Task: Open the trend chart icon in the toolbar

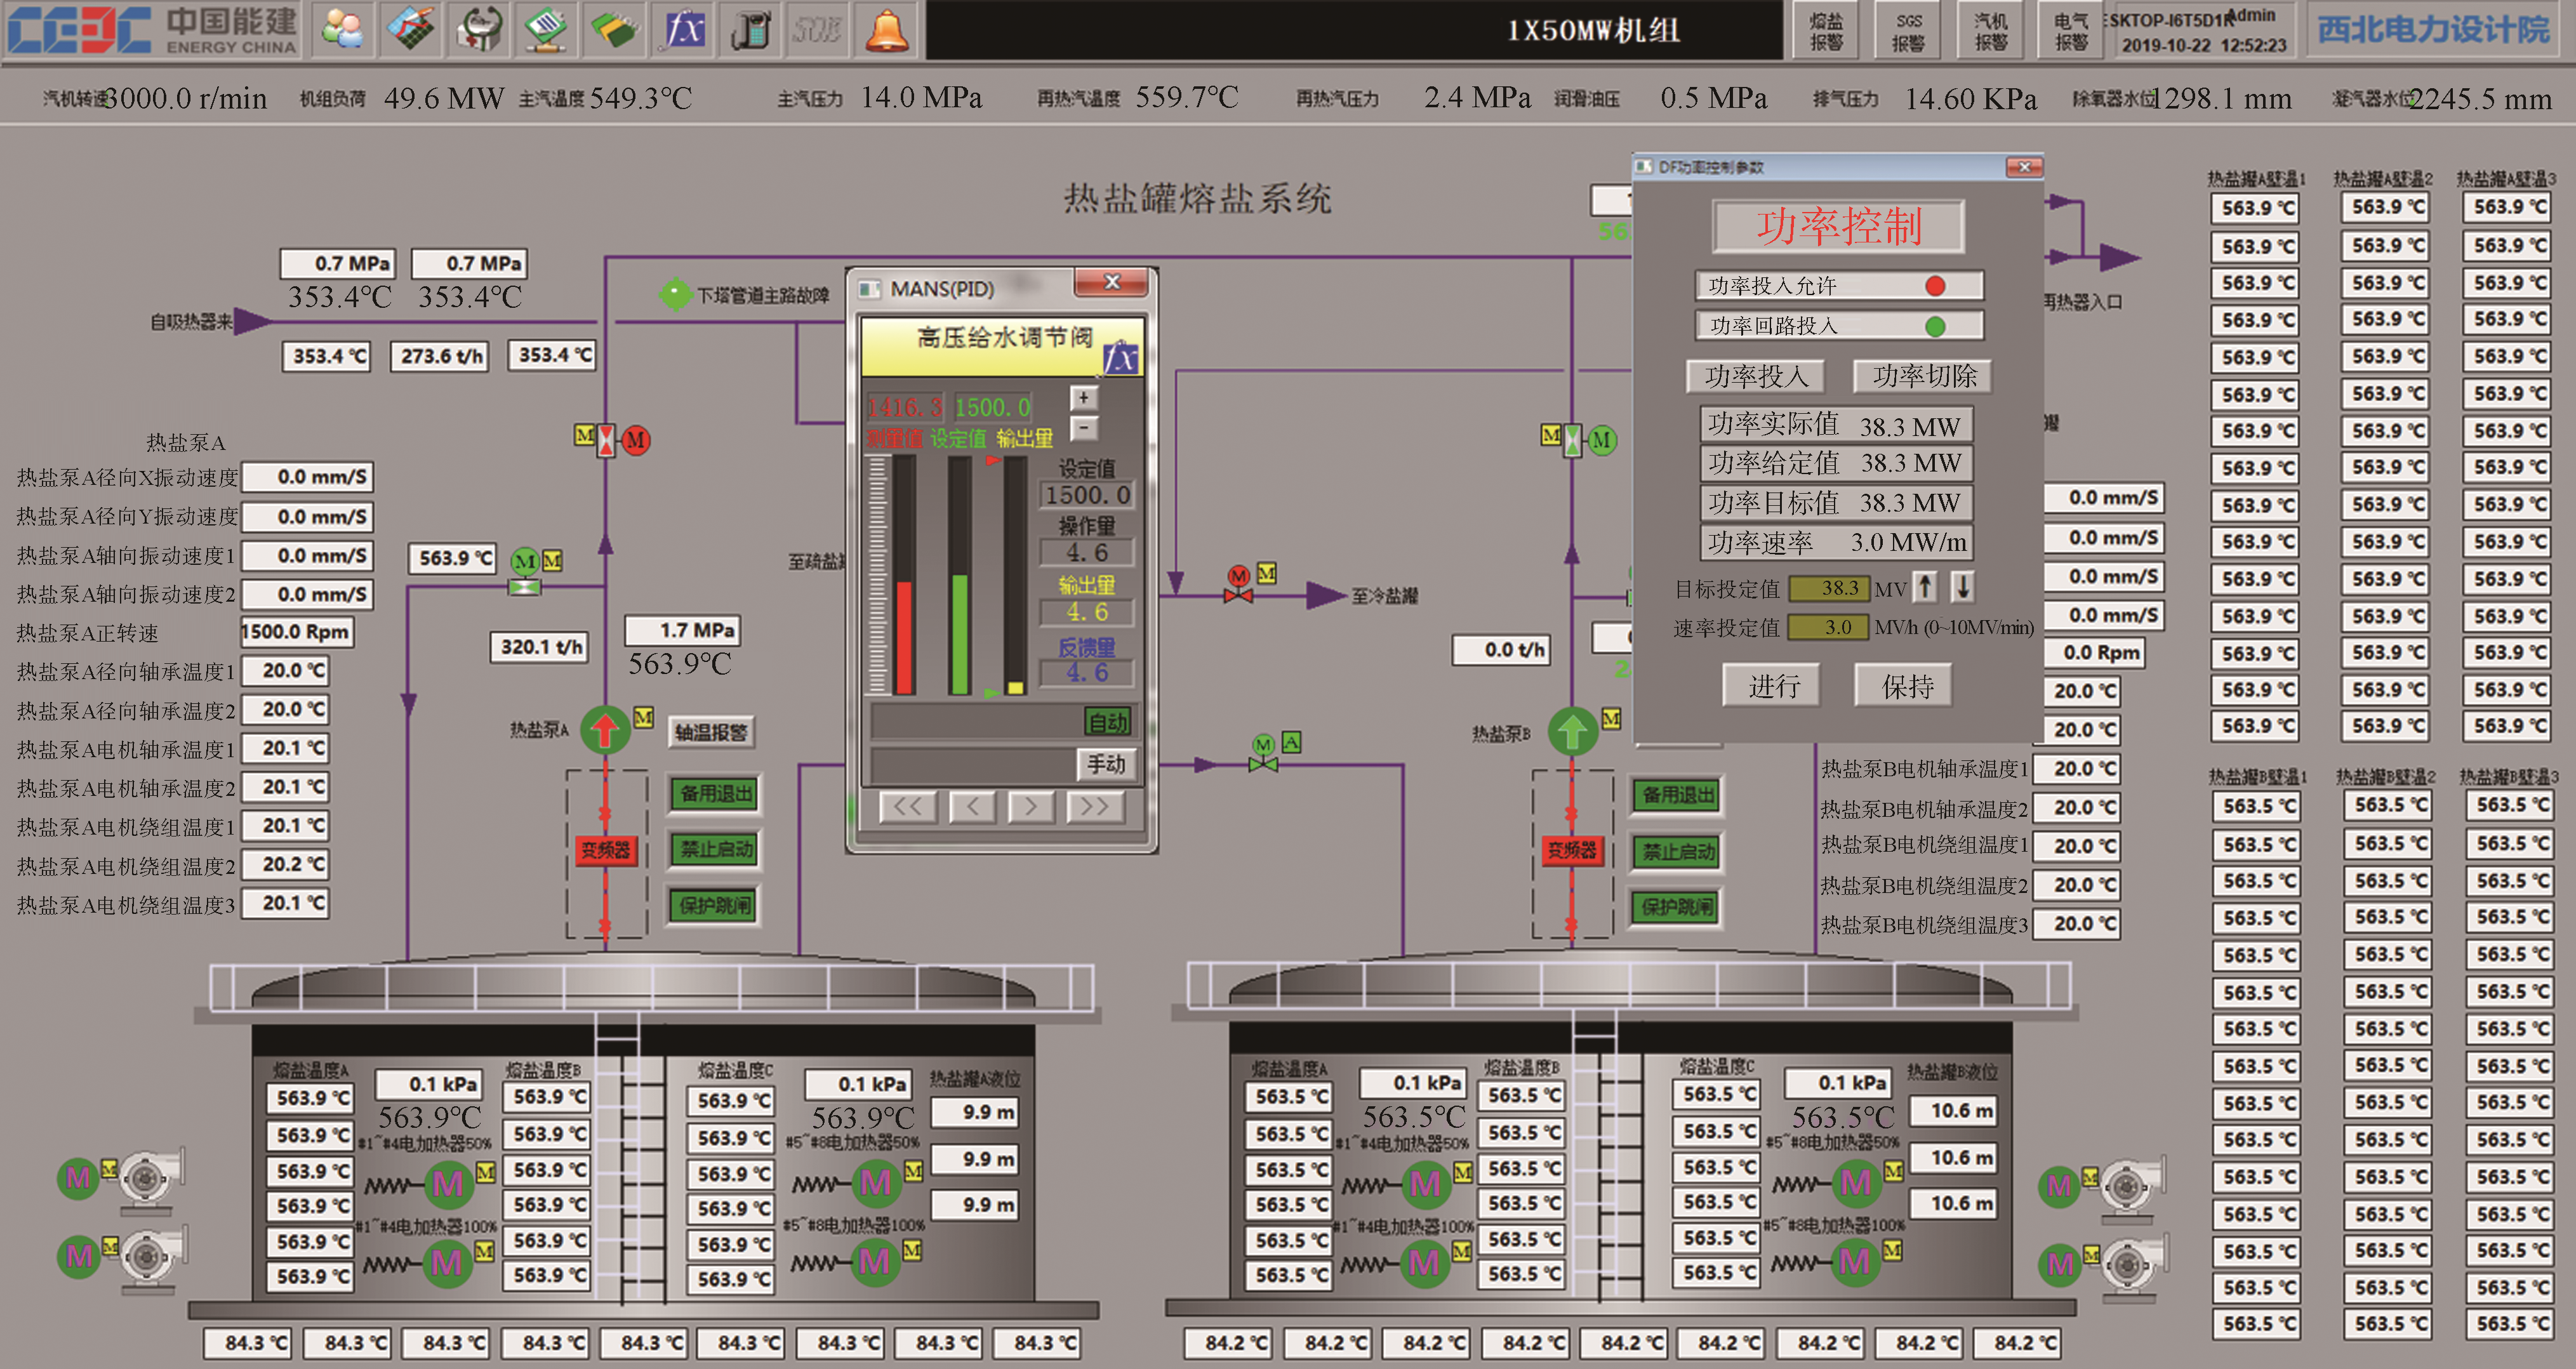Action: [x=411, y=30]
